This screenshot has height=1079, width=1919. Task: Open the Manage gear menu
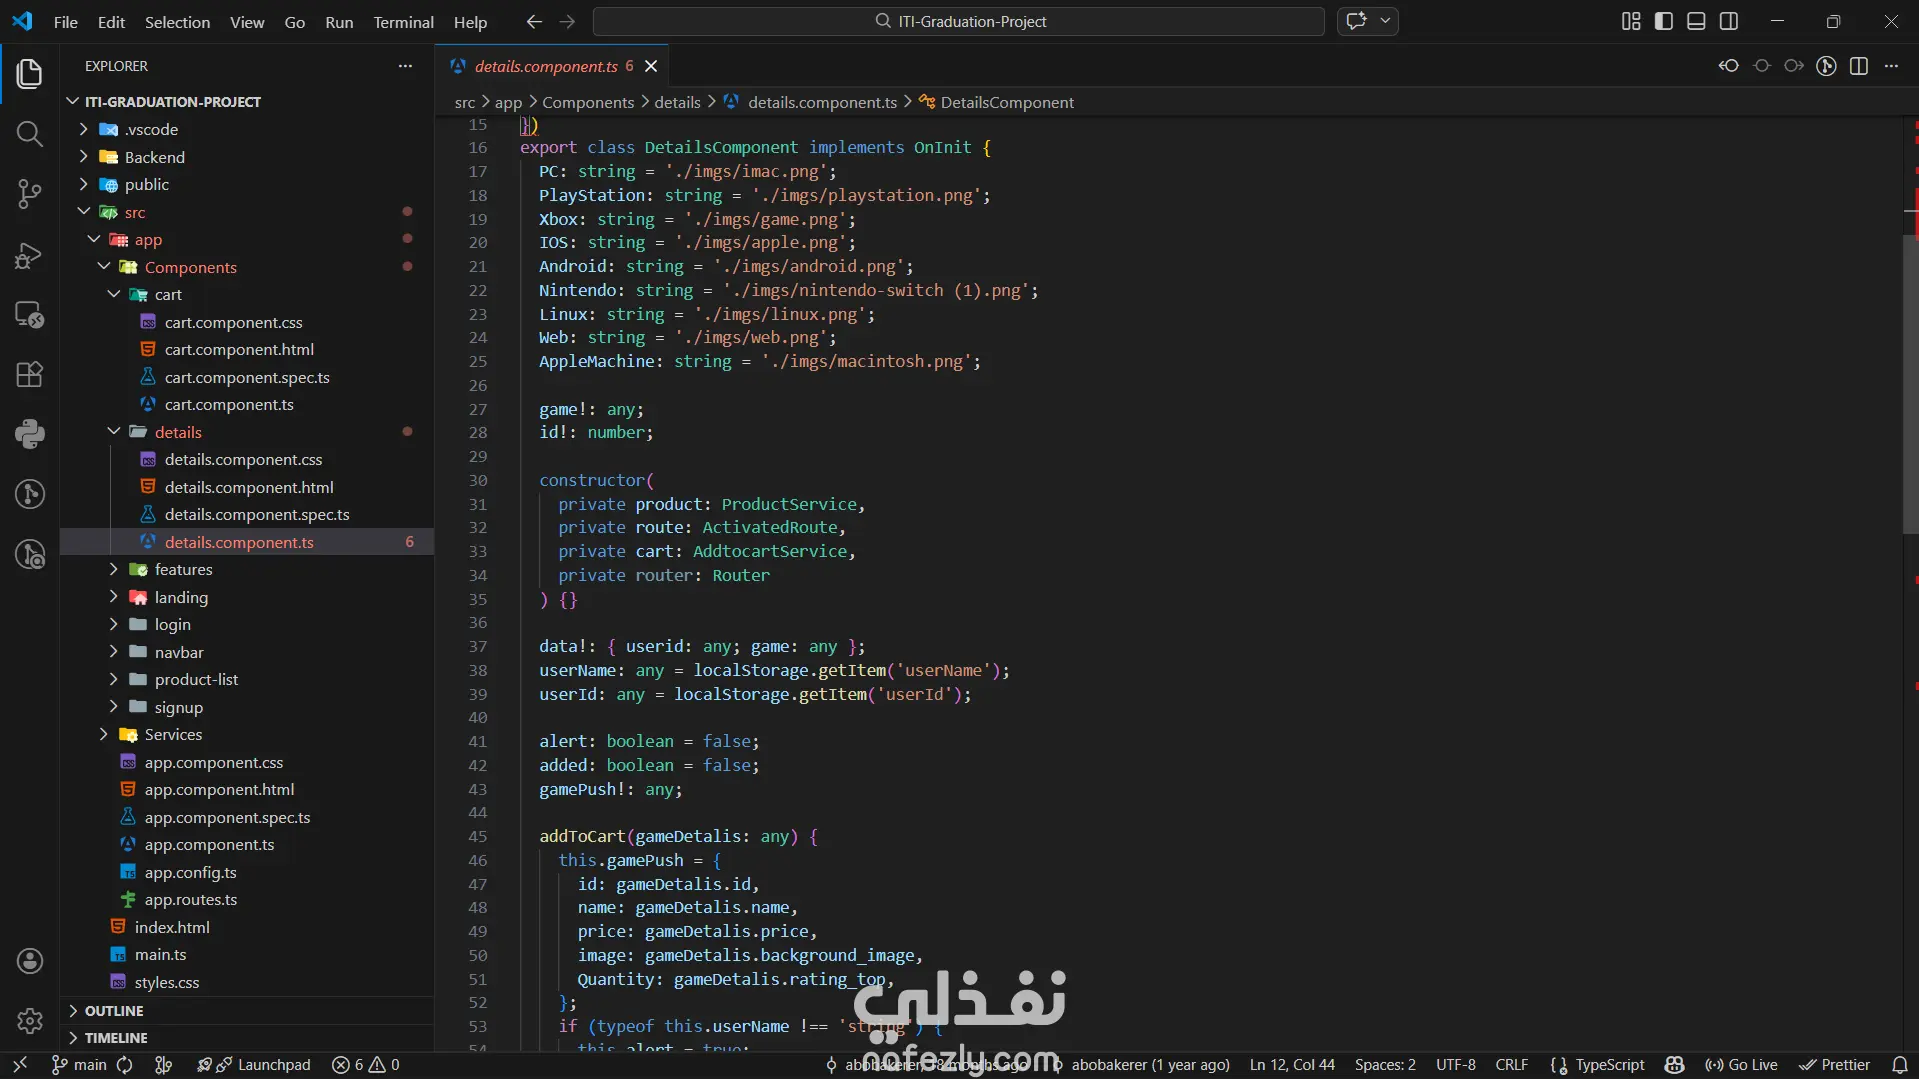[29, 1020]
